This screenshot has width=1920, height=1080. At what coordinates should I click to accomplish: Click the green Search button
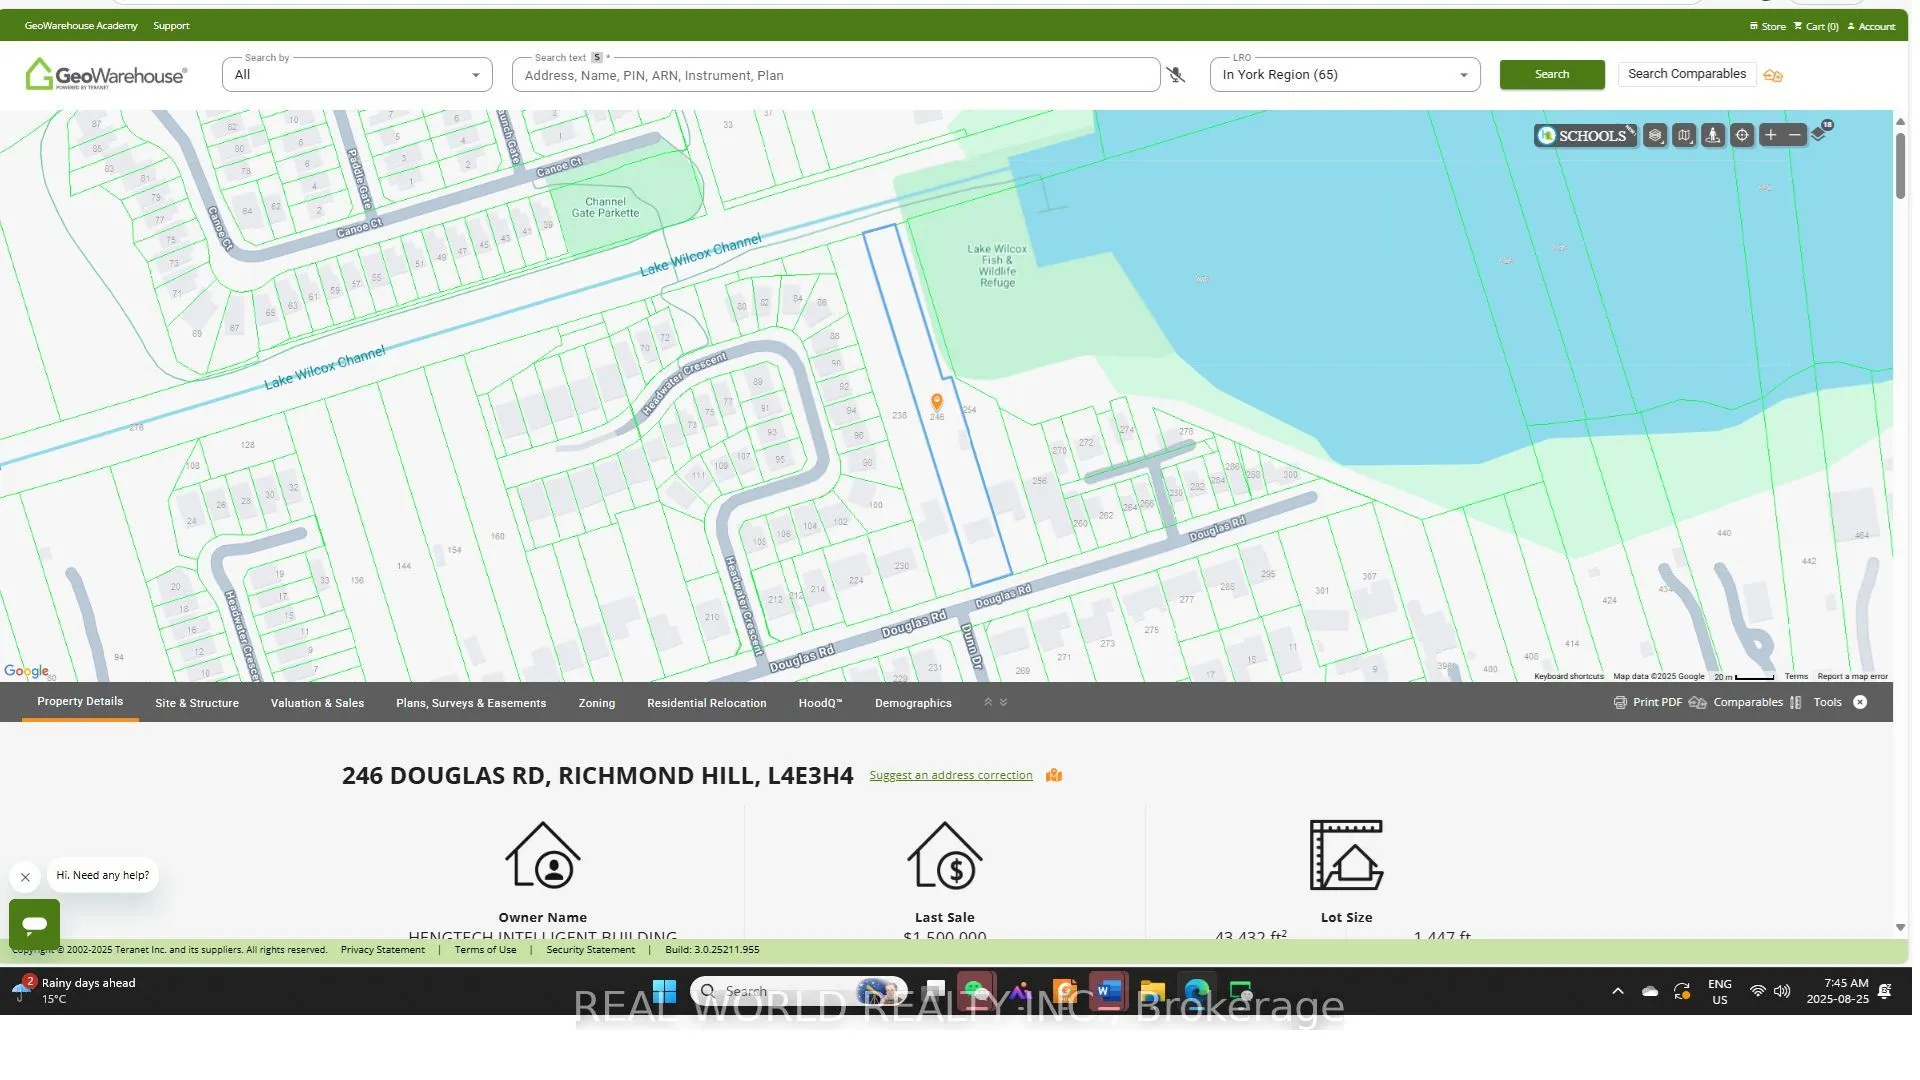tap(1552, 75)
